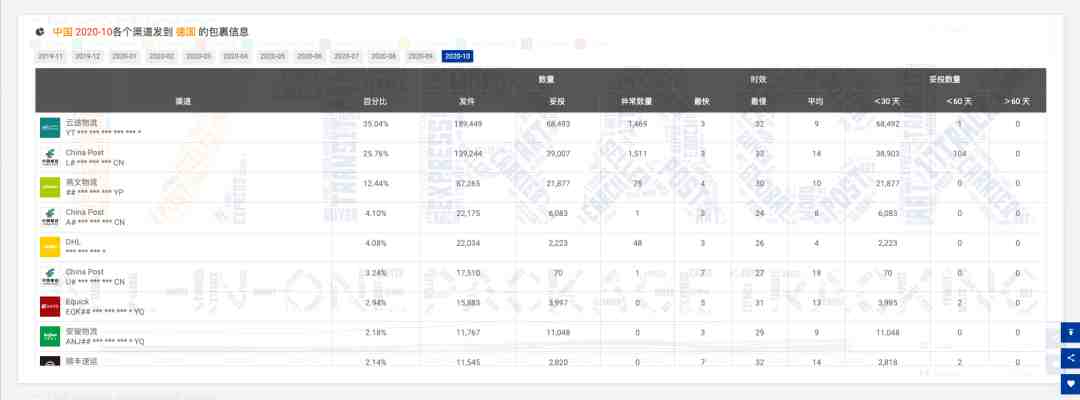Click the heart favorite icon
Viewport: 1080px width, 400px height.
[x=1070, y=383]
